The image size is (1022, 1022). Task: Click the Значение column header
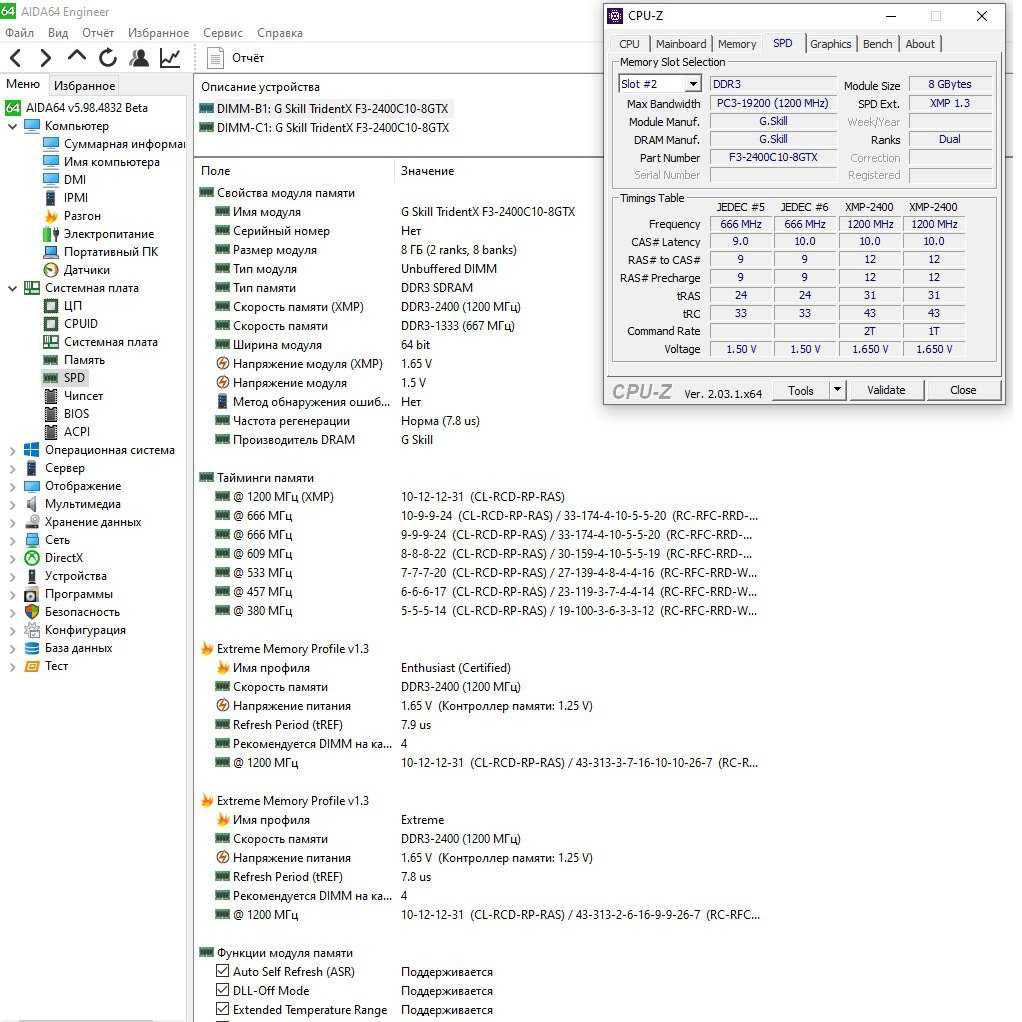427,171
